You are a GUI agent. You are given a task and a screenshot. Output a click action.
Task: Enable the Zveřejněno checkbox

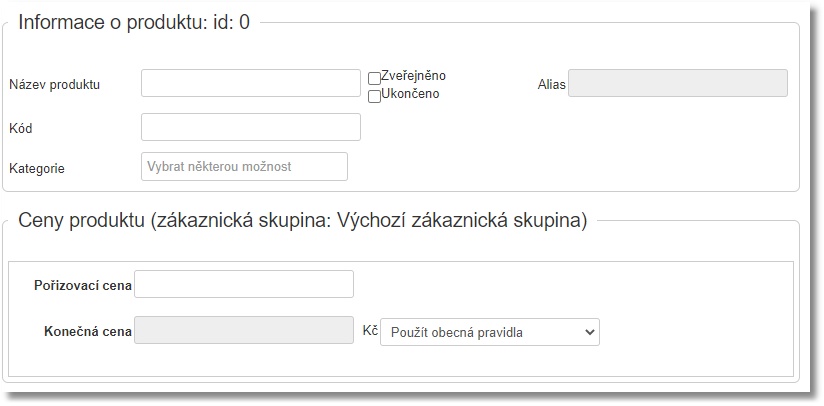tap(374, 78)
